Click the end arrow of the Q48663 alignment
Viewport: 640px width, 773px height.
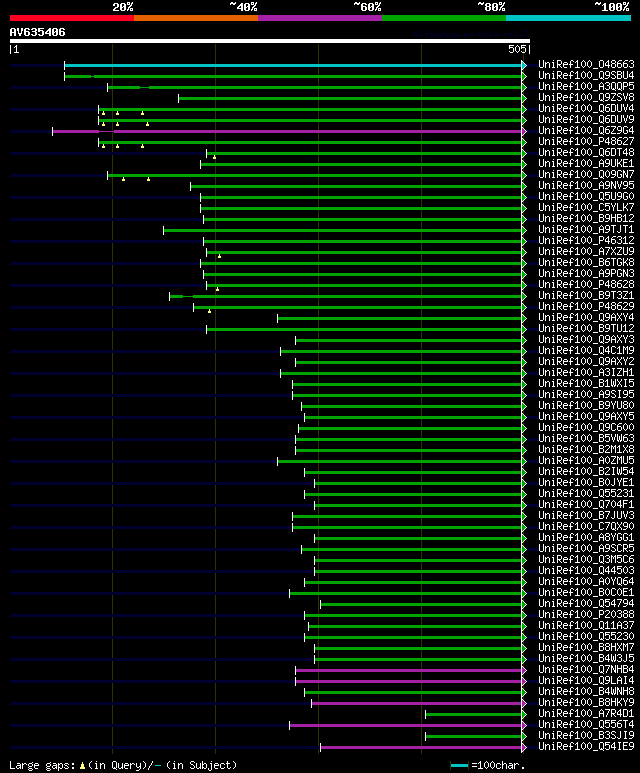tap(524, 66)
